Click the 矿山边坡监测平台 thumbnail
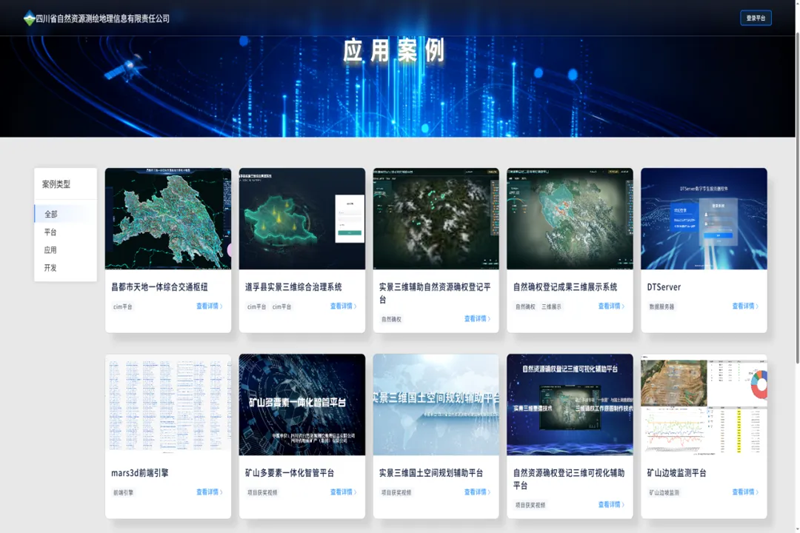The width and height of the screenshot is (800, 533). (704, 404)
